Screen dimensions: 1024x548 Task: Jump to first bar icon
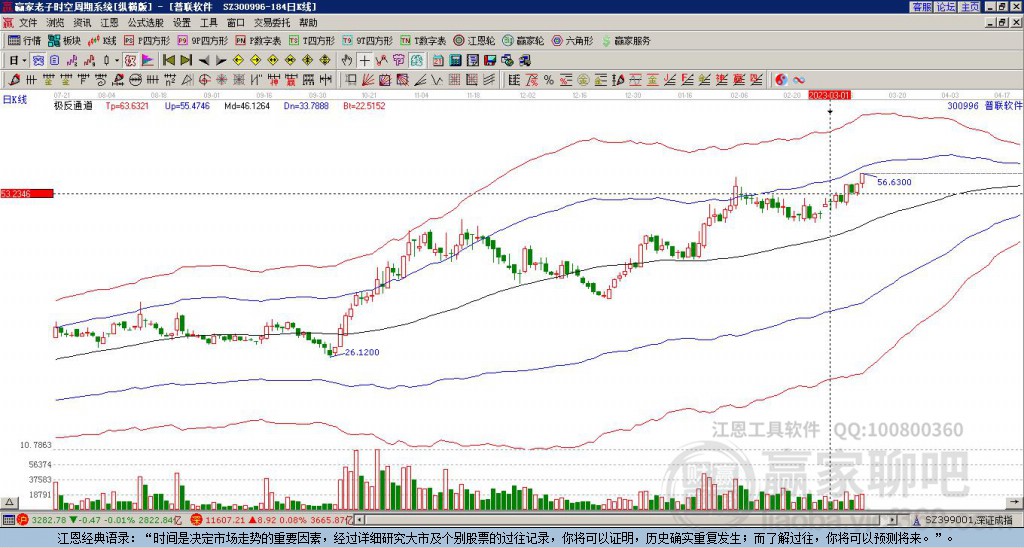168,61
